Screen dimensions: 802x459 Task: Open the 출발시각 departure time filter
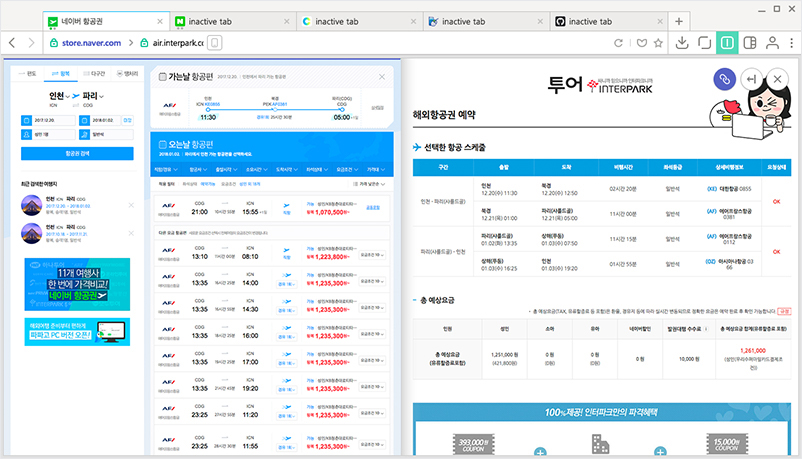click(226, 169)
